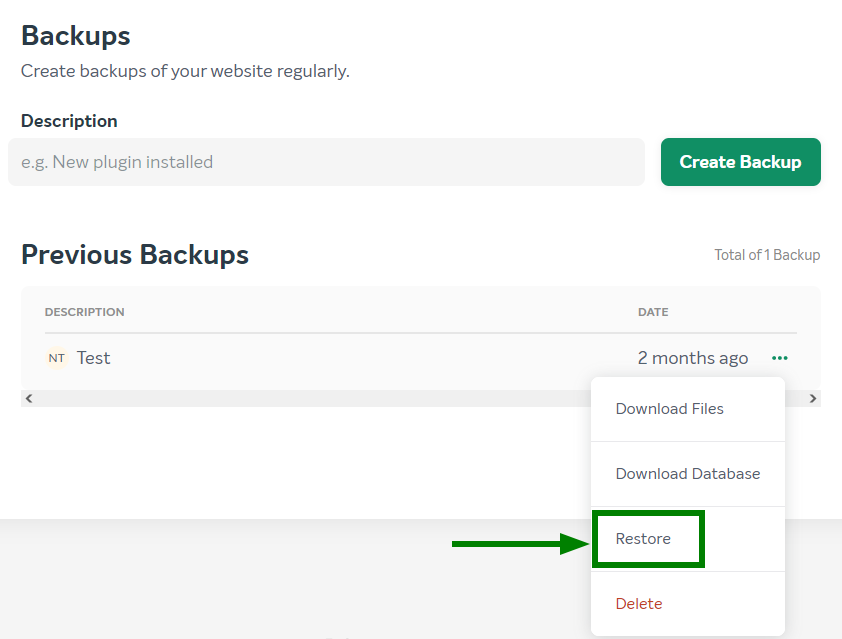Click the Description field label

[69, 121]
